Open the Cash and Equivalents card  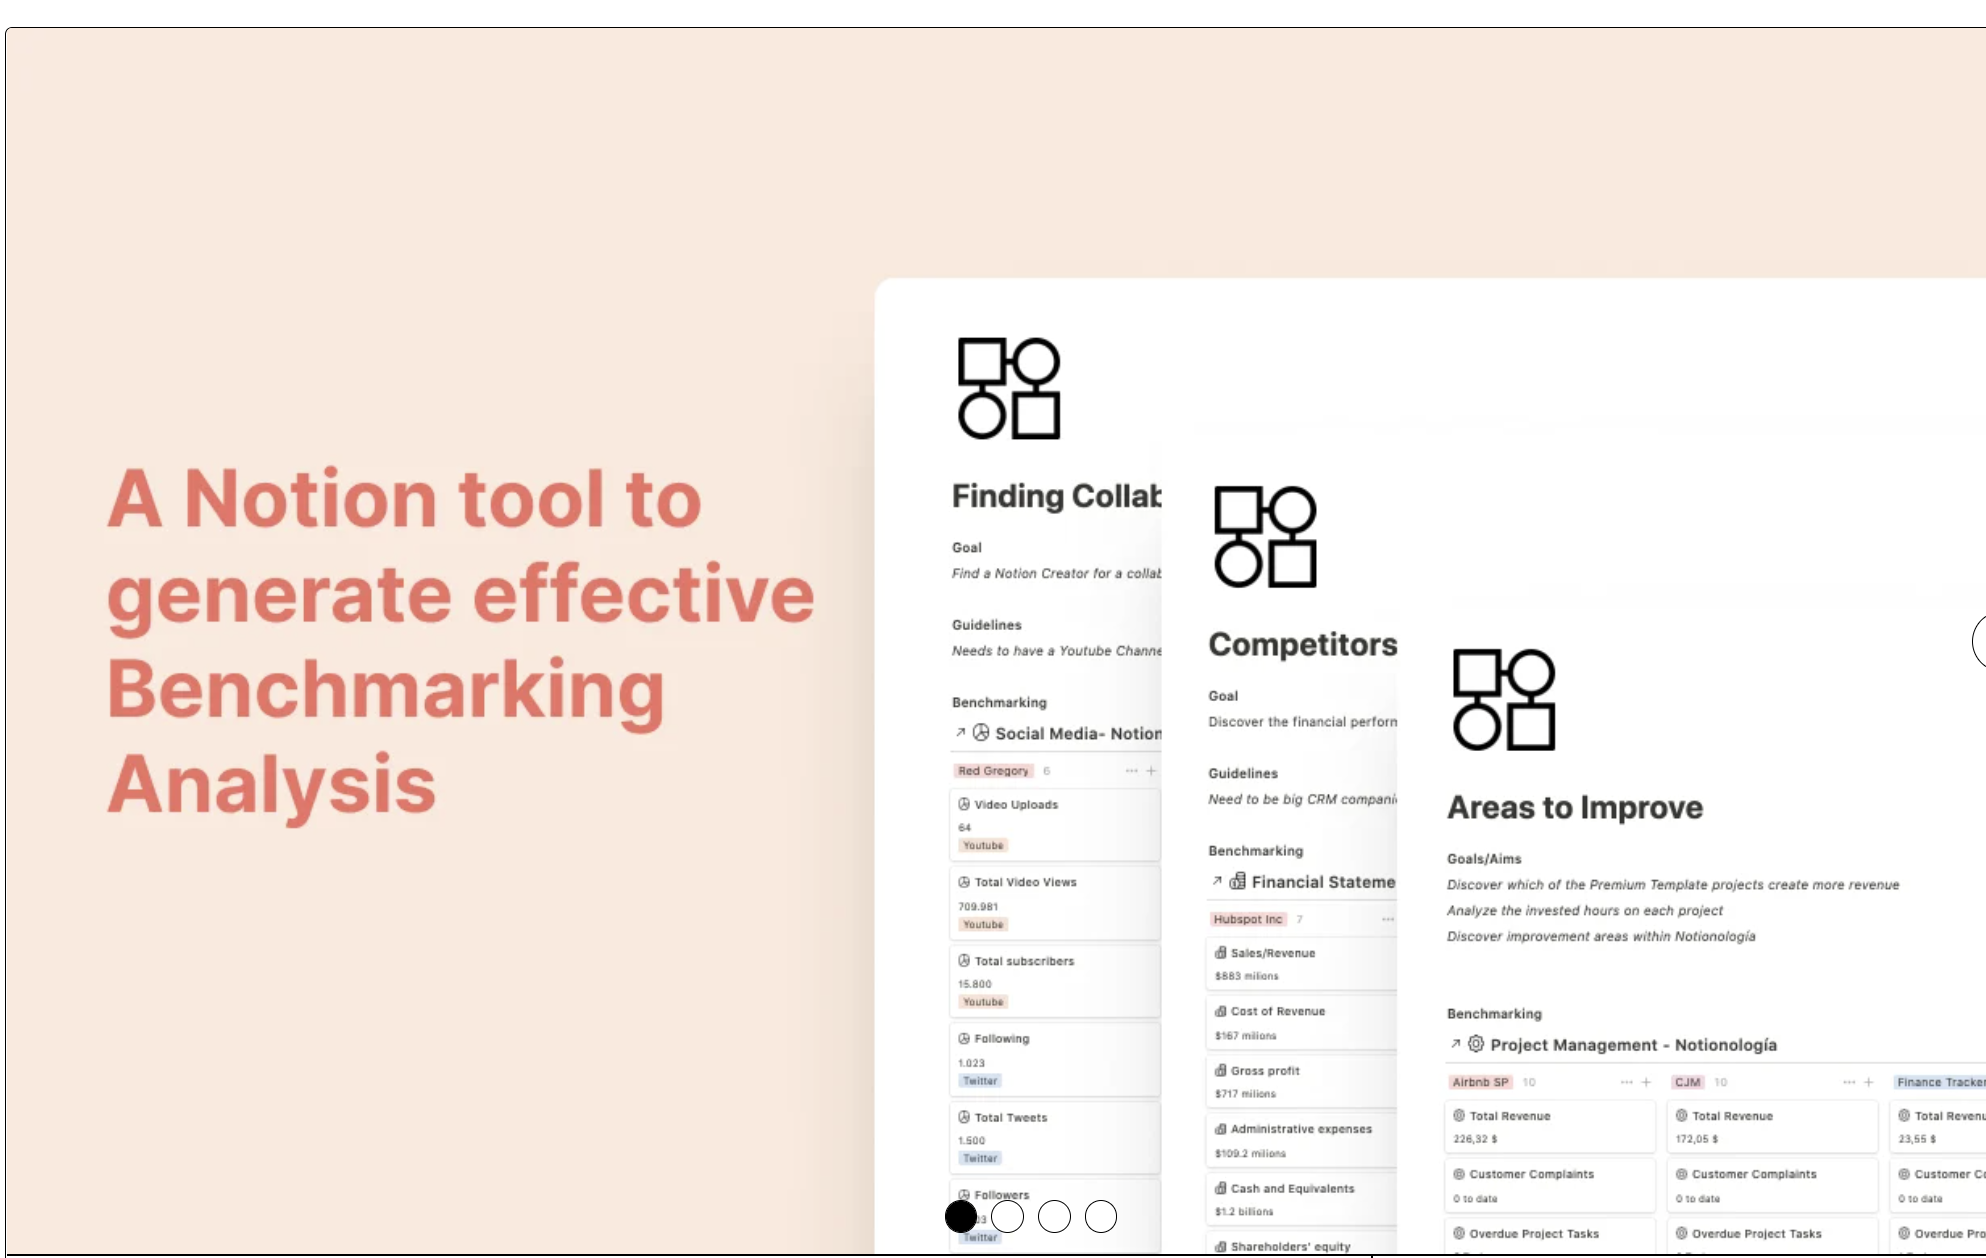[1302, 1199]
